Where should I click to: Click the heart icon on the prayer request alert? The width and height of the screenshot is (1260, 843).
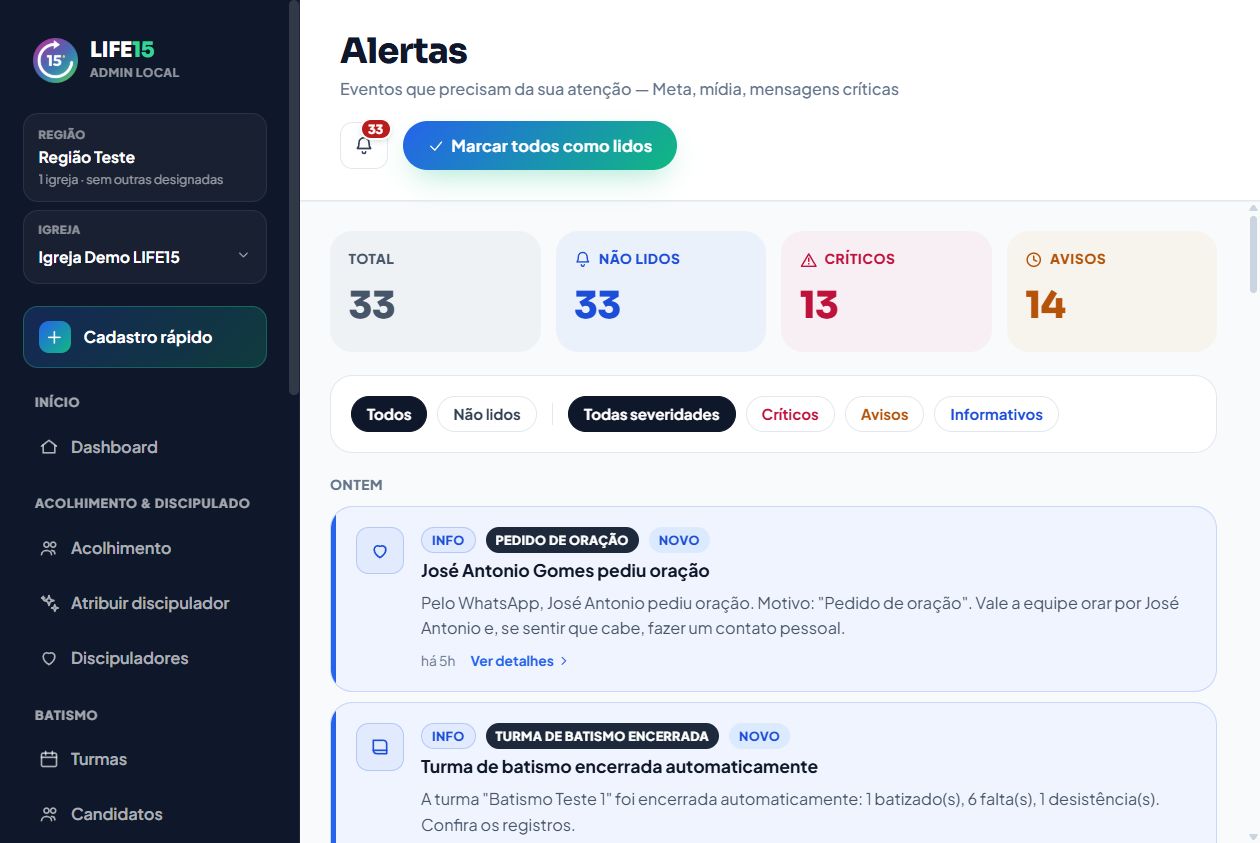point(380,550)
